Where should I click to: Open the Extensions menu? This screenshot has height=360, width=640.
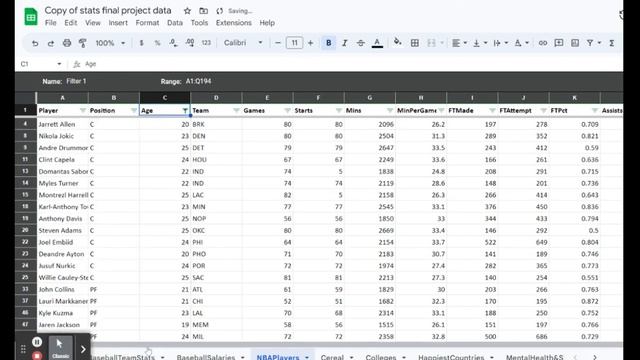click(x=234, y=23)
